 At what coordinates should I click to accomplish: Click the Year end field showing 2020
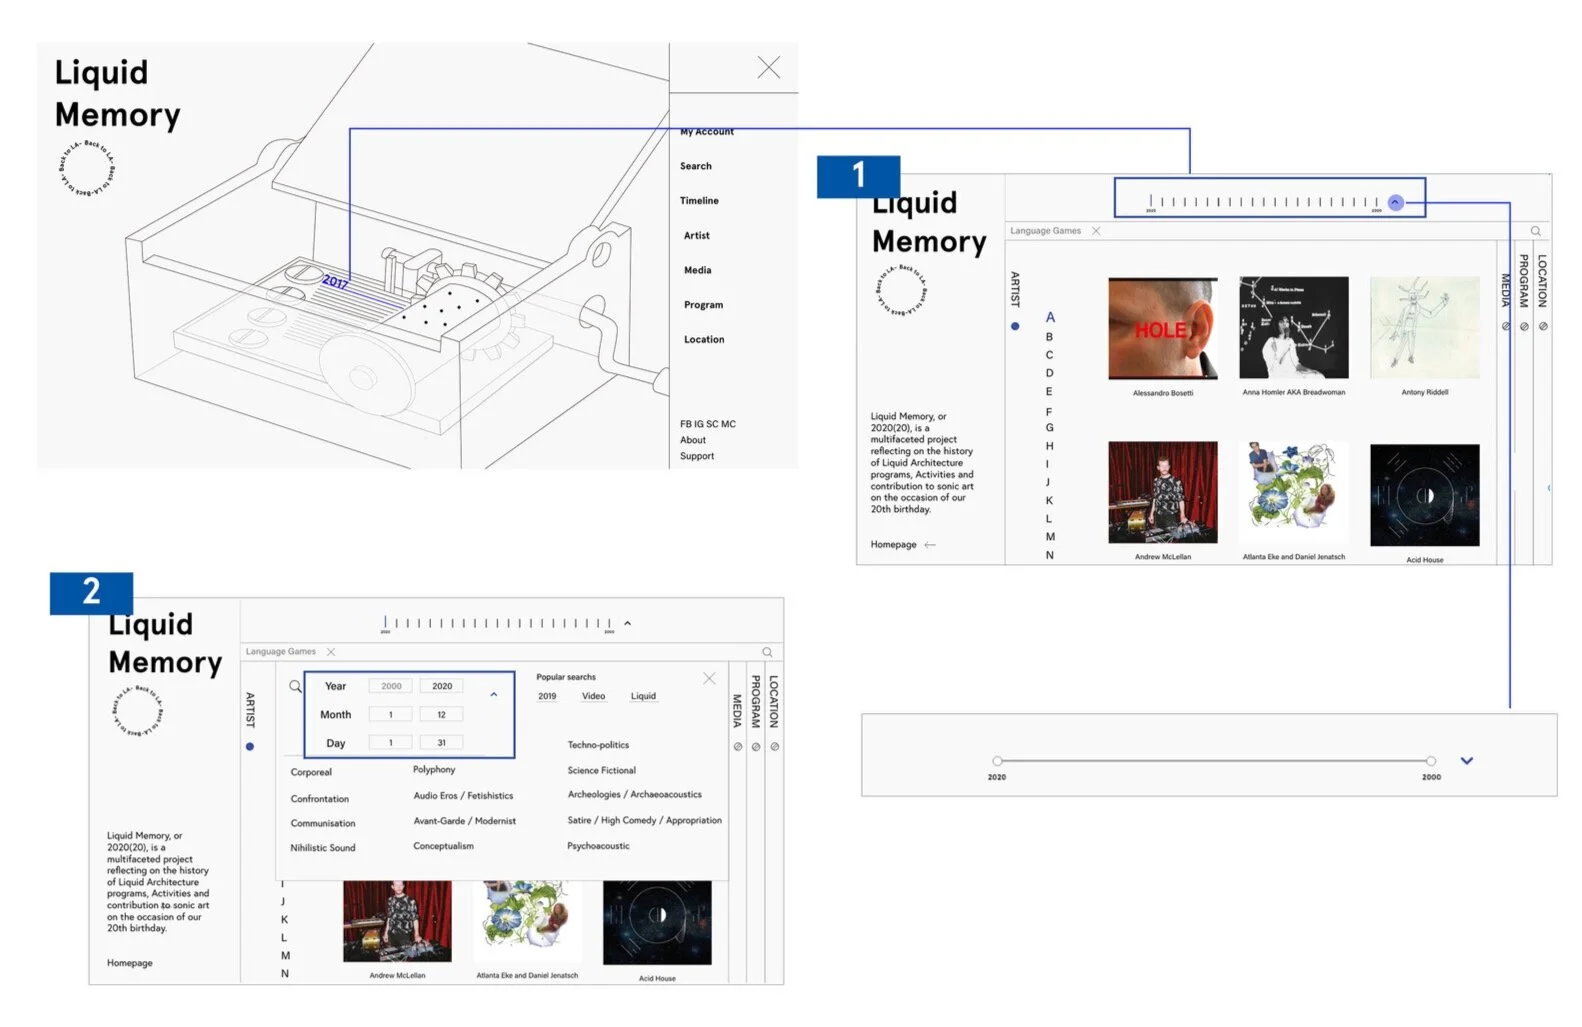442,686
